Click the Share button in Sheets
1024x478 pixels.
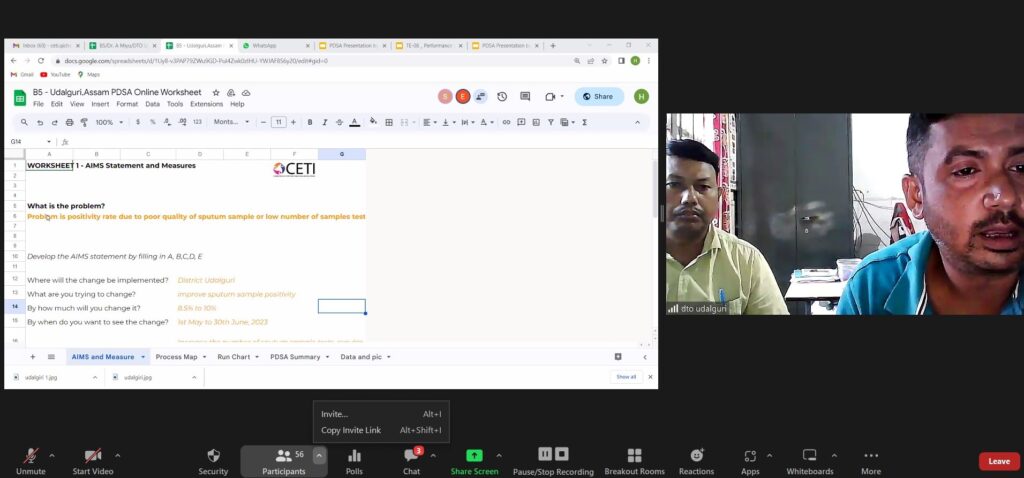point(598,96)
